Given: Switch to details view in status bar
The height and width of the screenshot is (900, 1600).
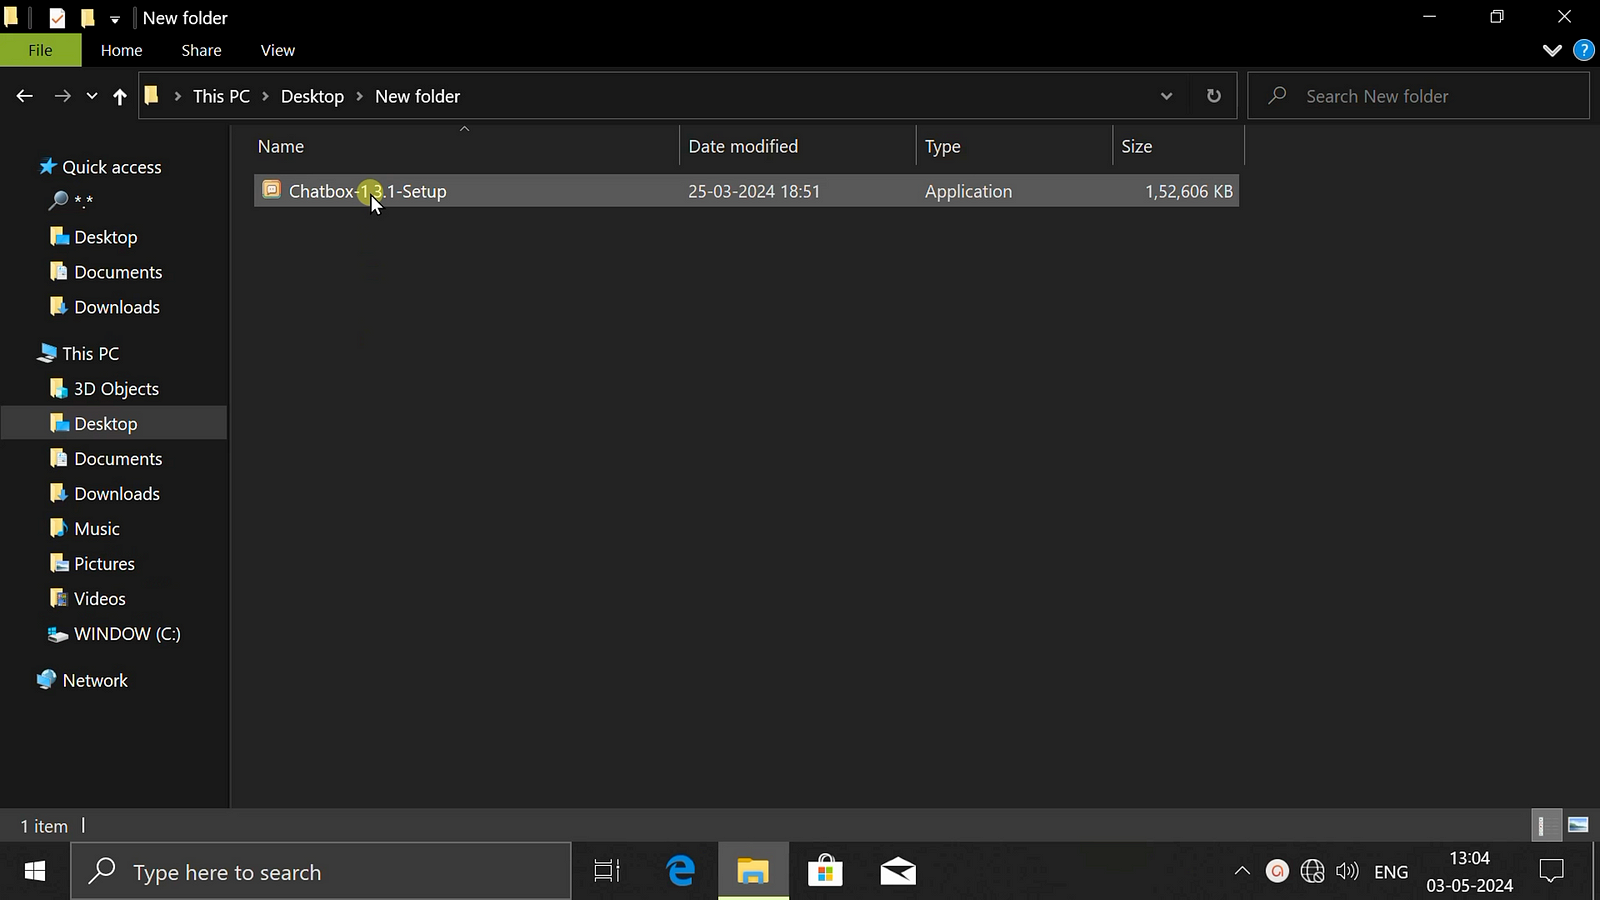Looking at the screenshot, I should tap(1544, 825).
